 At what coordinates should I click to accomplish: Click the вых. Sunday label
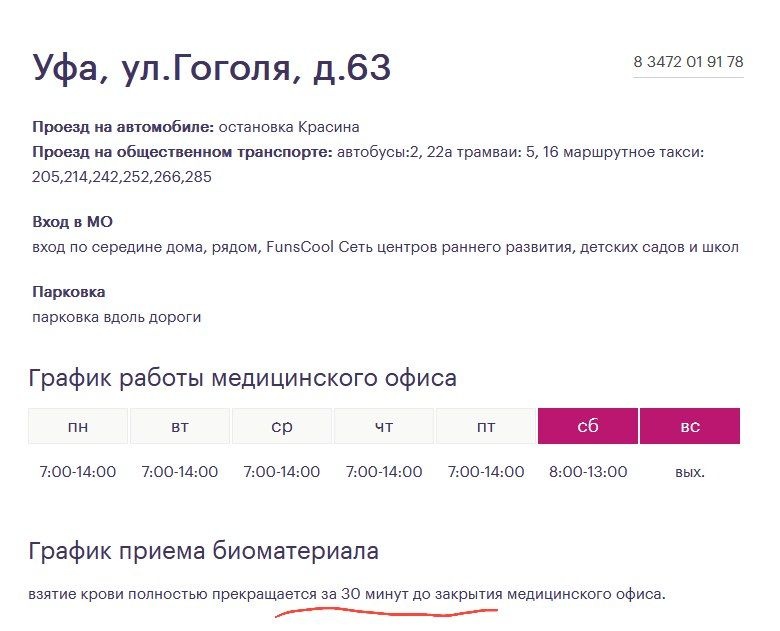(690, 472)
